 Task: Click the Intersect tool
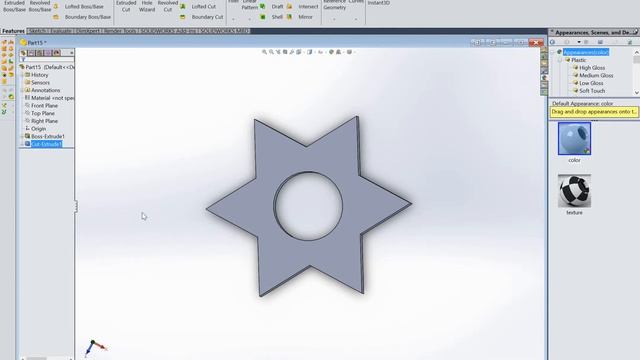303,7
